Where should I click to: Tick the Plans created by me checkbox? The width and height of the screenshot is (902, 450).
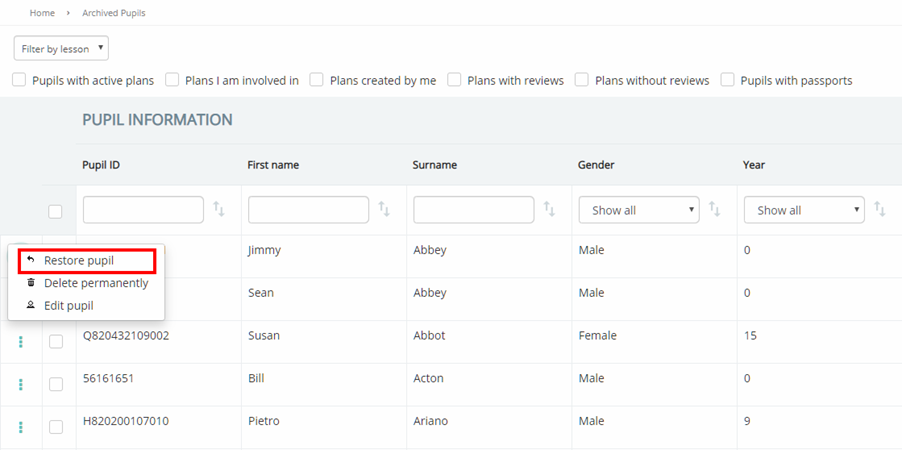pyautogui.click(x=317, y=80)
